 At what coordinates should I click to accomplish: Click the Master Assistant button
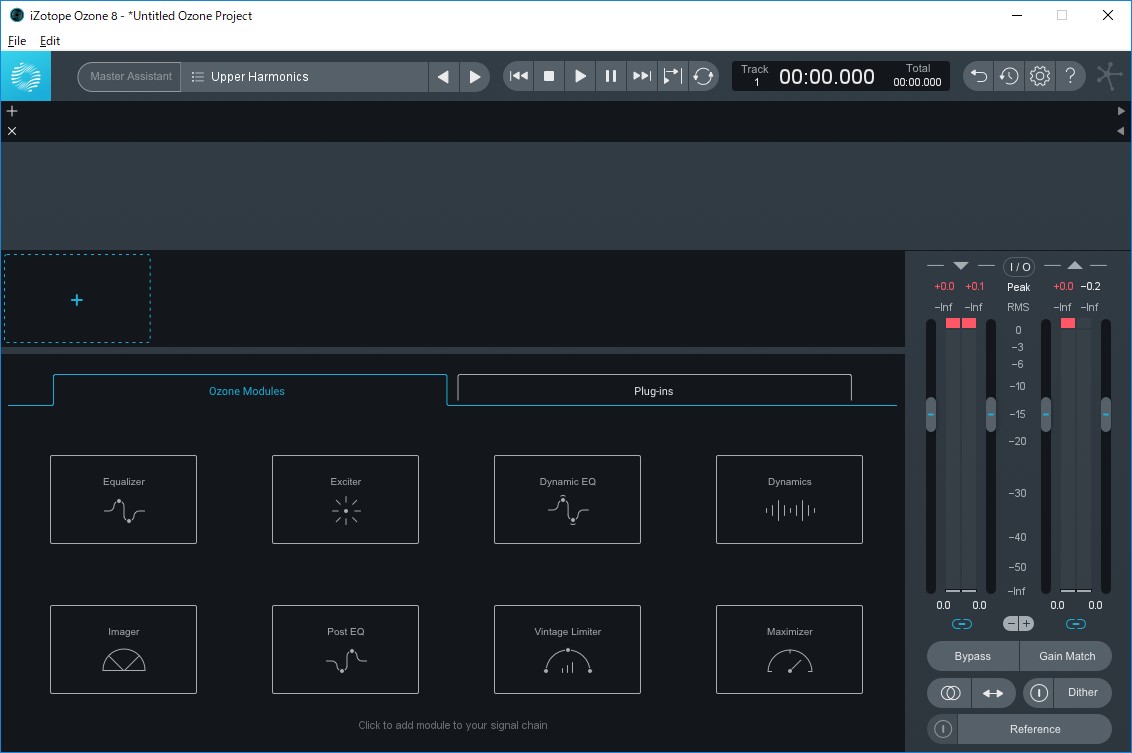[x=130, y=77]
